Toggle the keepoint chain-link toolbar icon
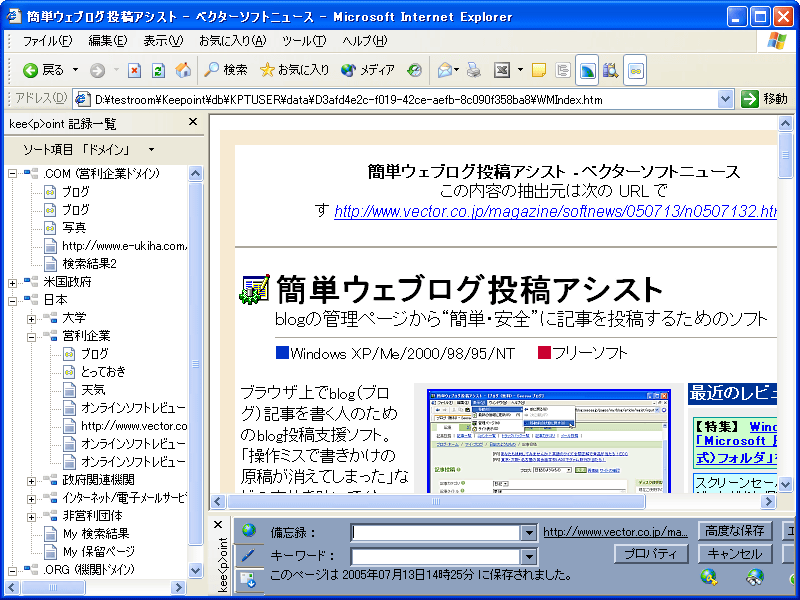This screenshot has width=800, height=600. (x=635, y=70)
